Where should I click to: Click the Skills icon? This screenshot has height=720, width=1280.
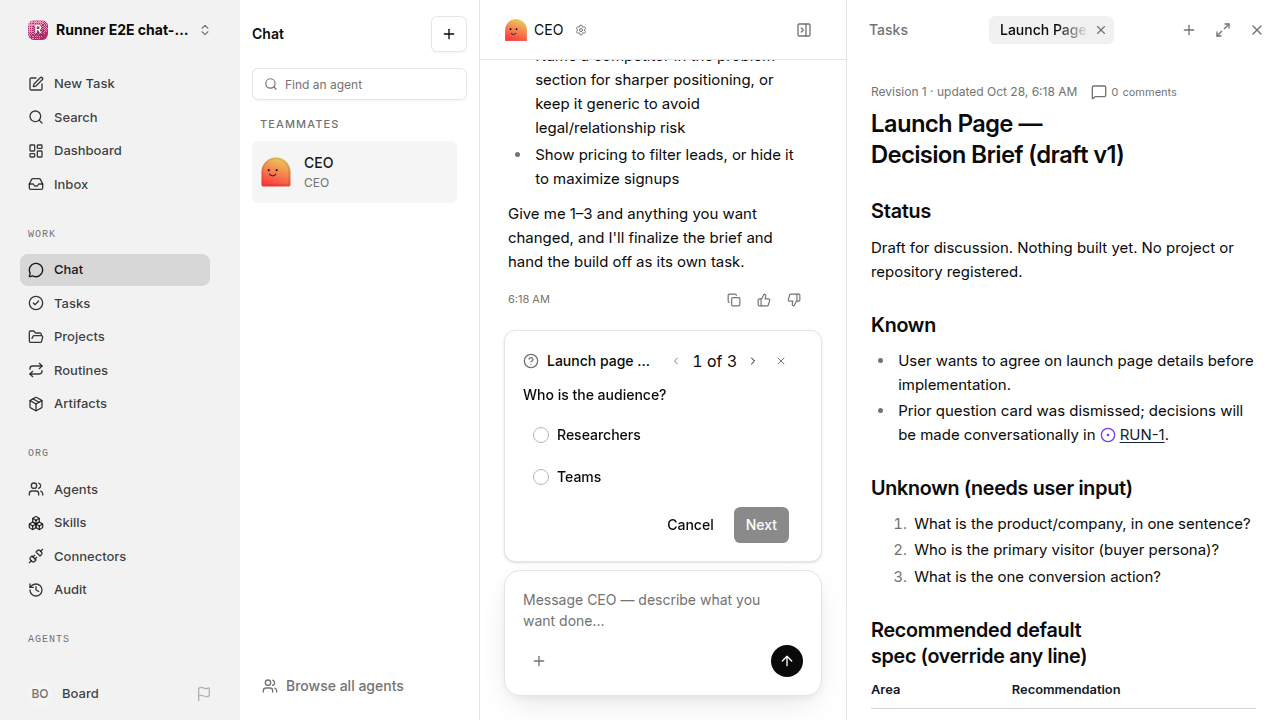tap(36, 523)
